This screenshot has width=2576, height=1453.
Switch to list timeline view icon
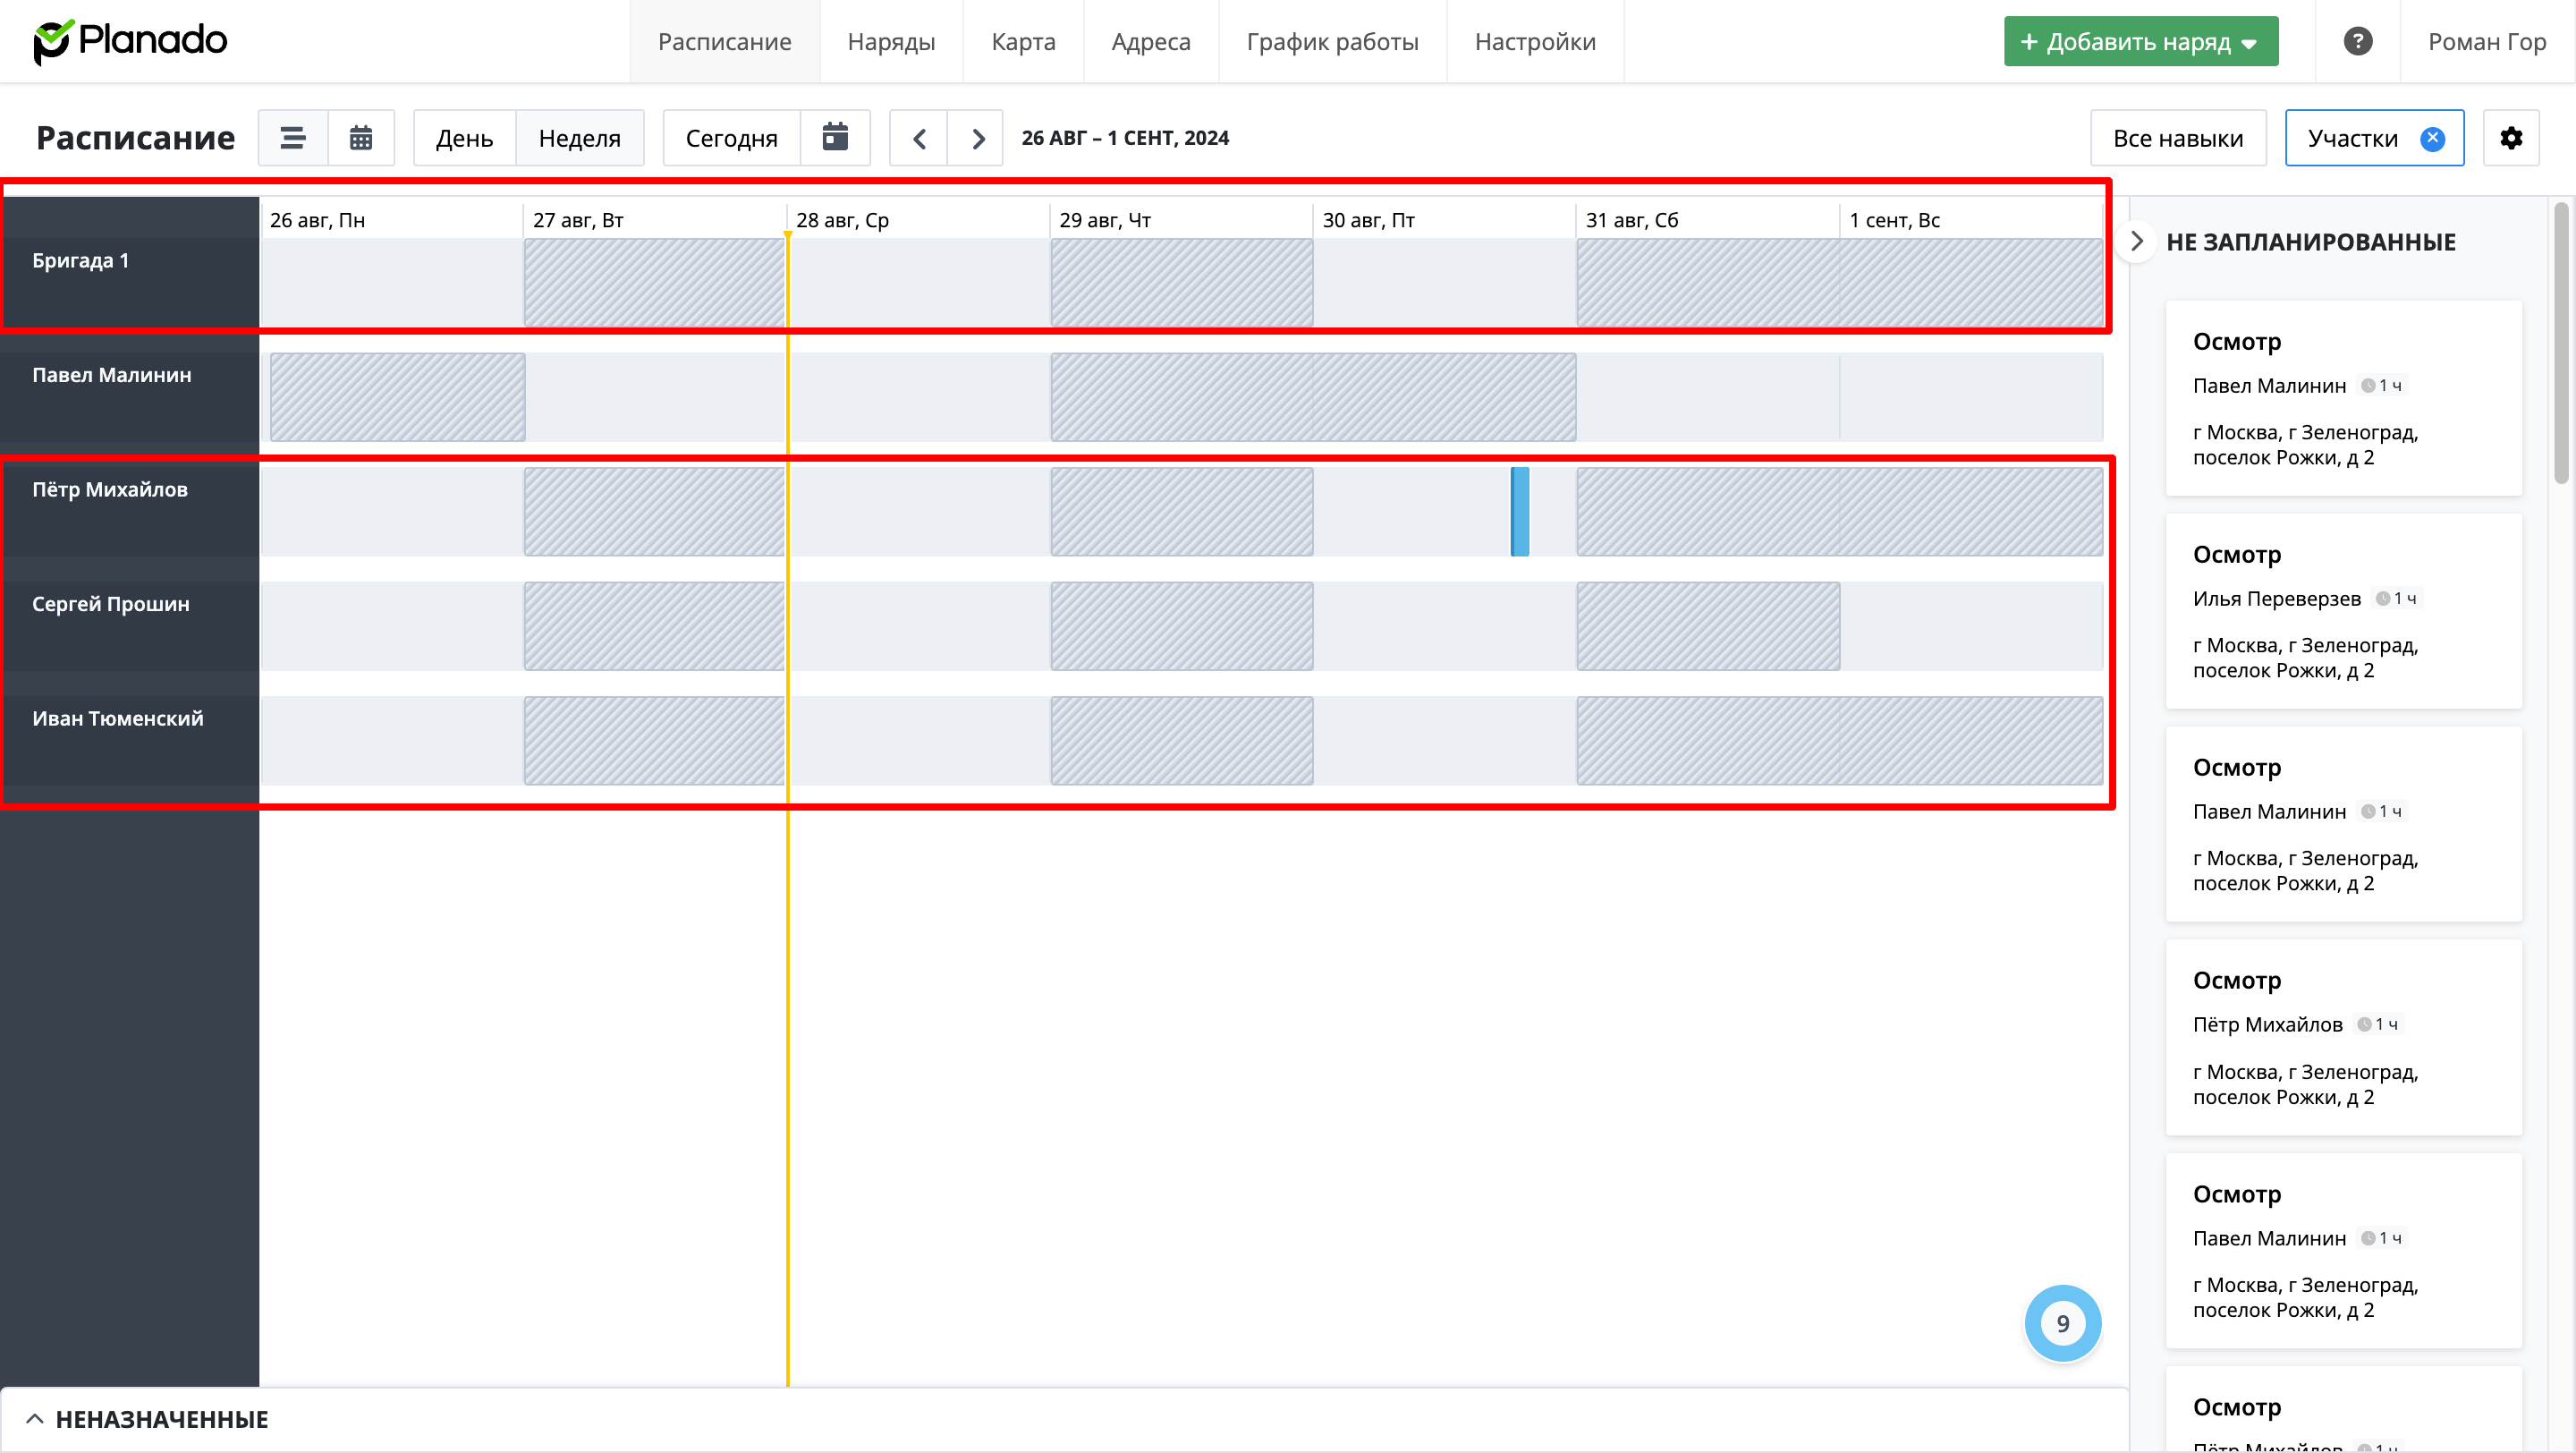point(292,138)
